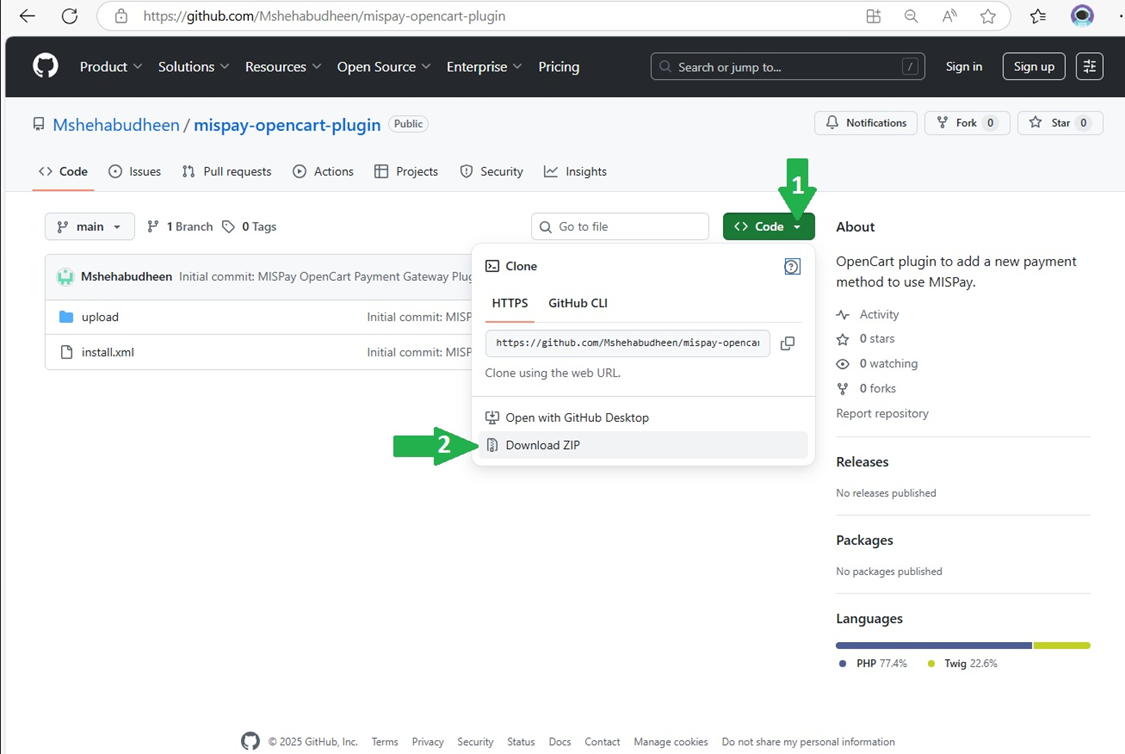Open the Insights tab

(575, 171)
